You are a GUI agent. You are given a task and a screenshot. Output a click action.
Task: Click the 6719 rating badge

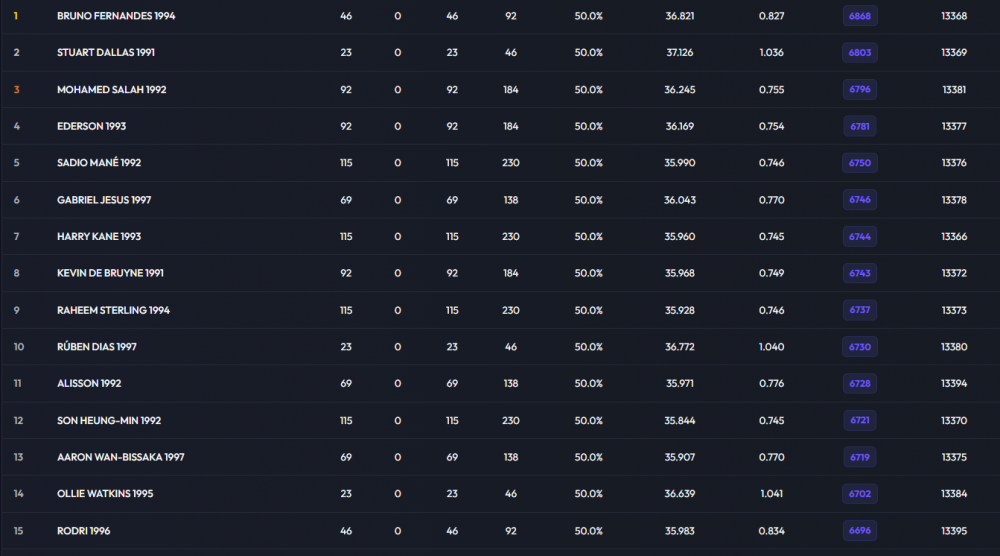pos(860,457)
